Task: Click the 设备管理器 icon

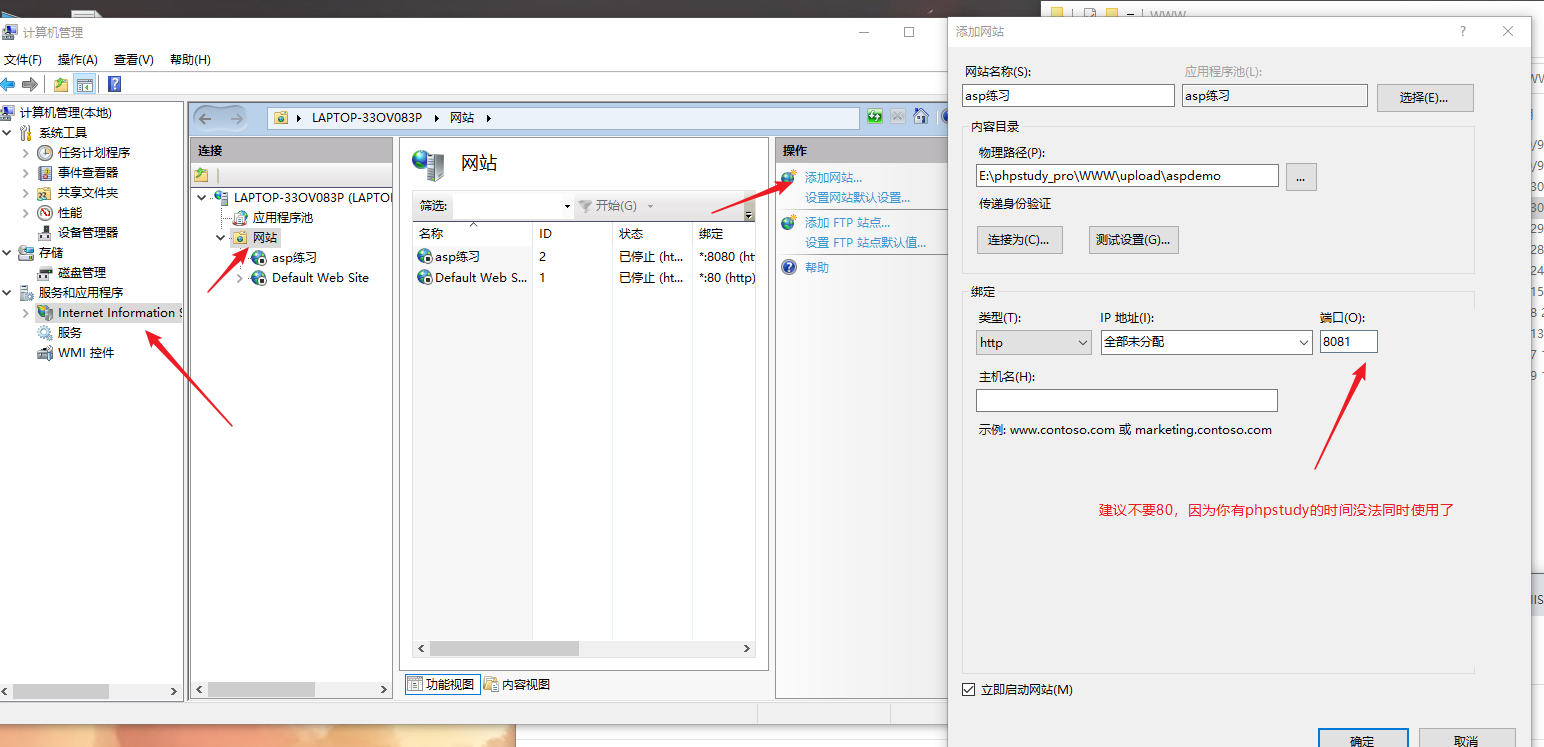Action: tap(45, 232)
